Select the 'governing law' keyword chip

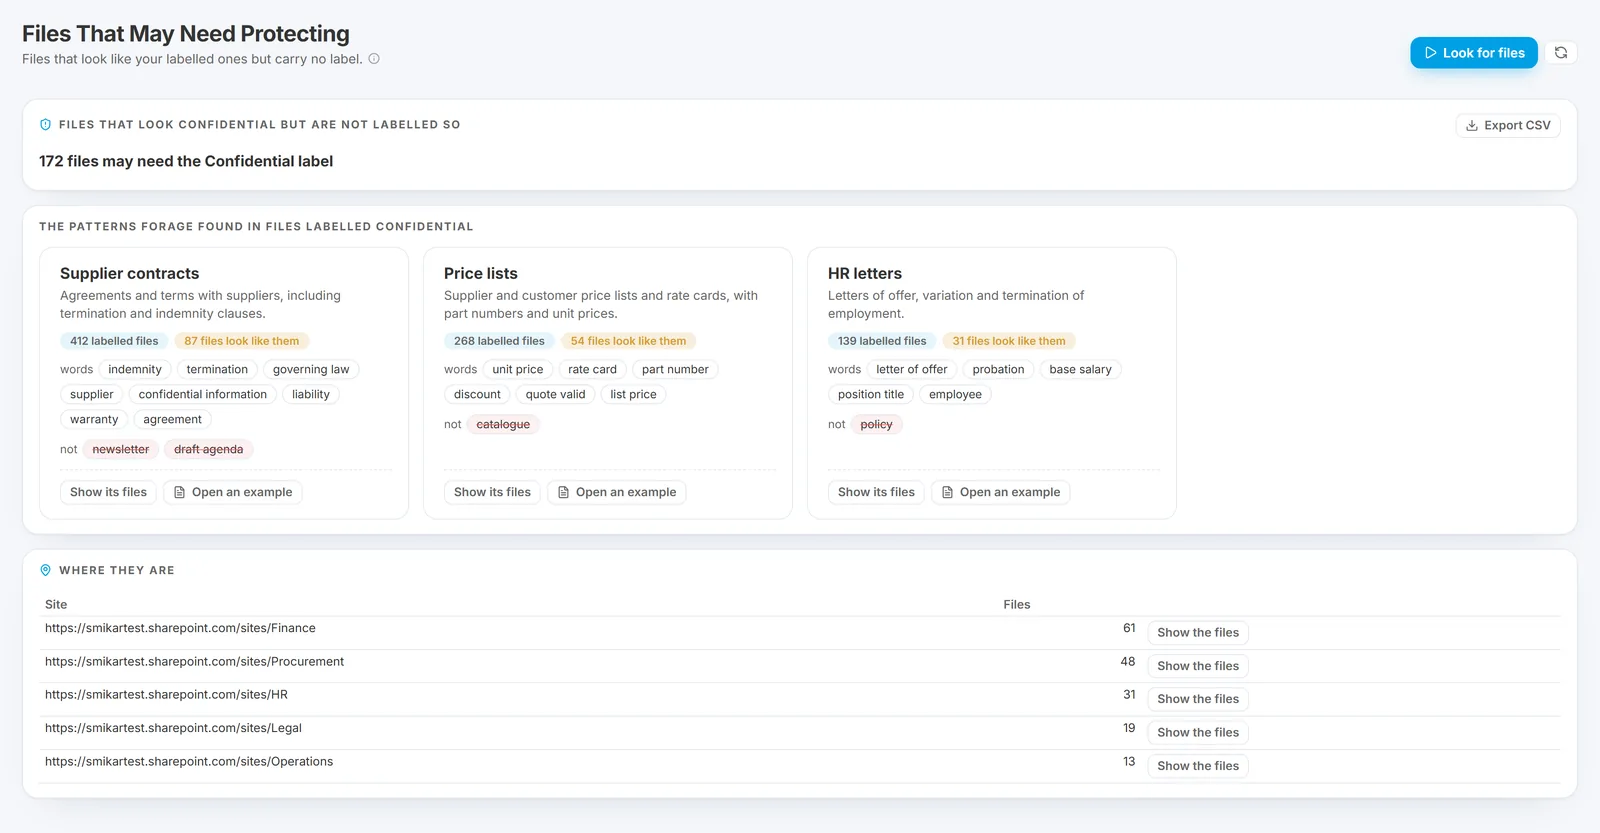(x=311, y=370)
